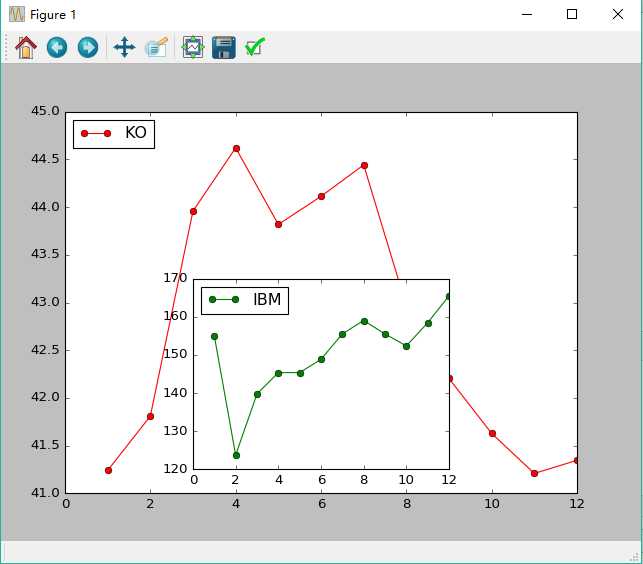643x564 pixels.
Task: Click the 45.0 y-axis label
Action: click(45, 111)
